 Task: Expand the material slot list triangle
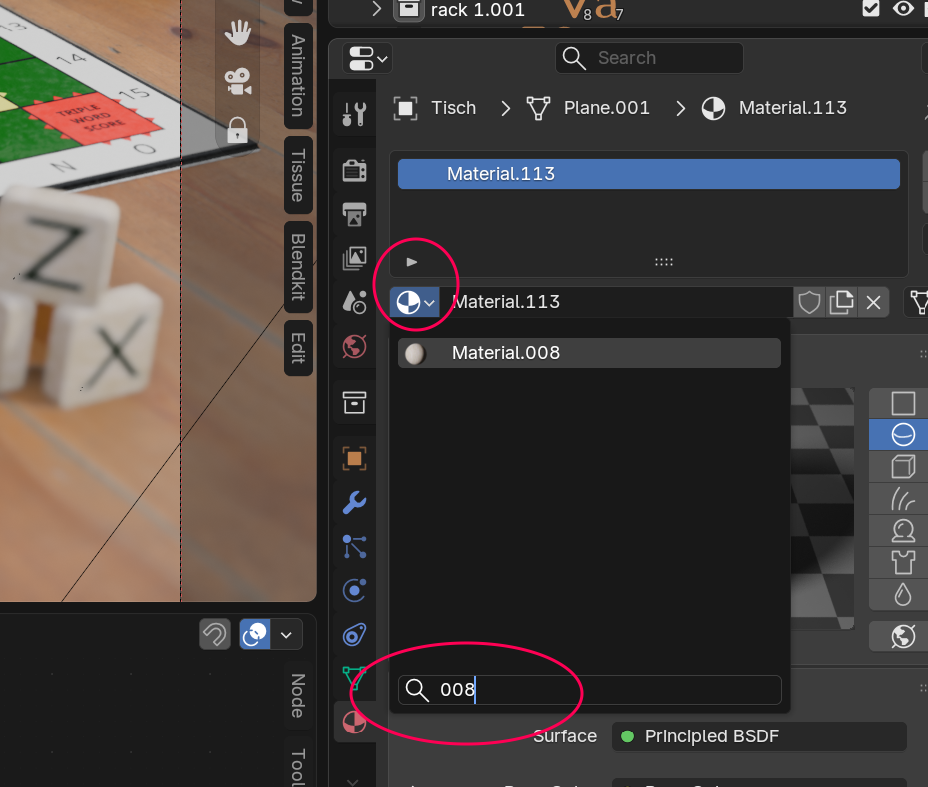click(x=412, y=262)
